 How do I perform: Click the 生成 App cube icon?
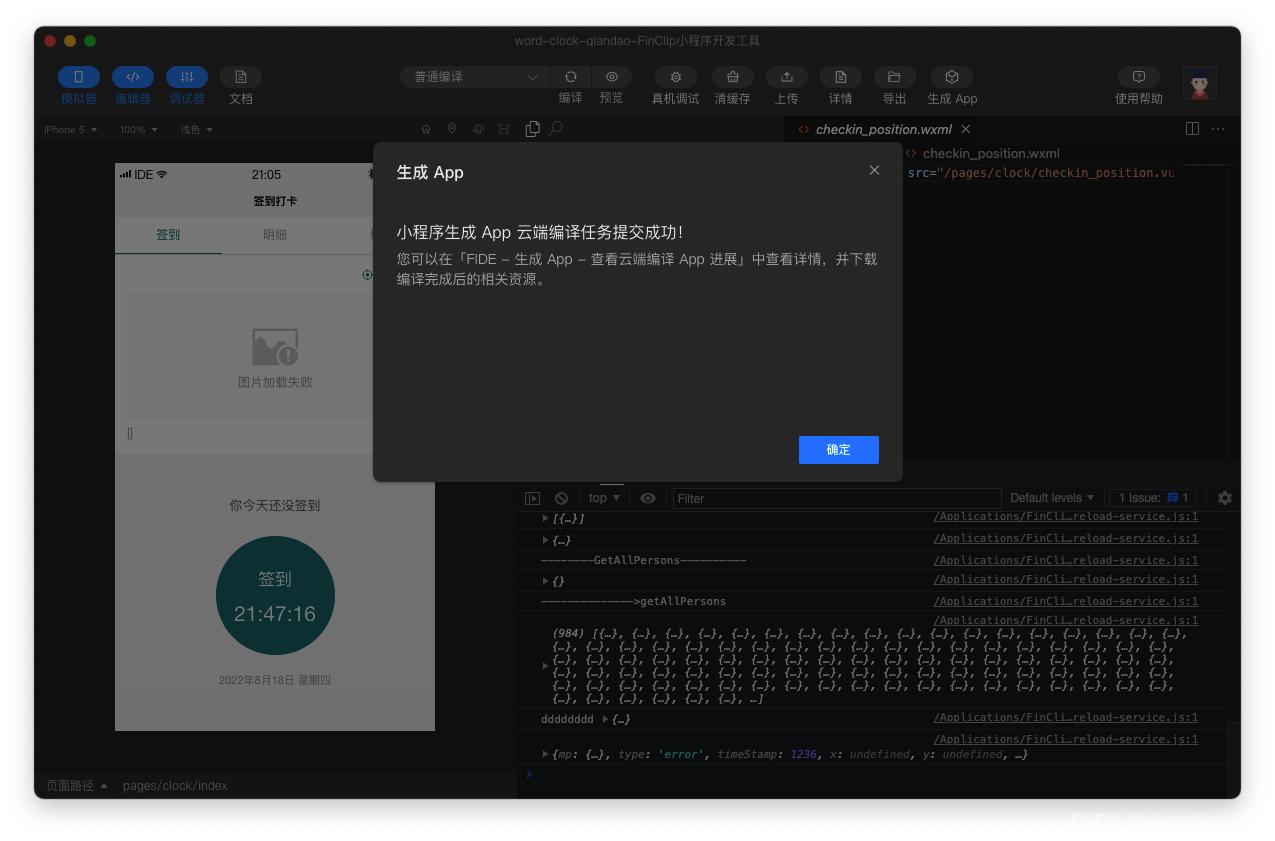pos(951,77)
